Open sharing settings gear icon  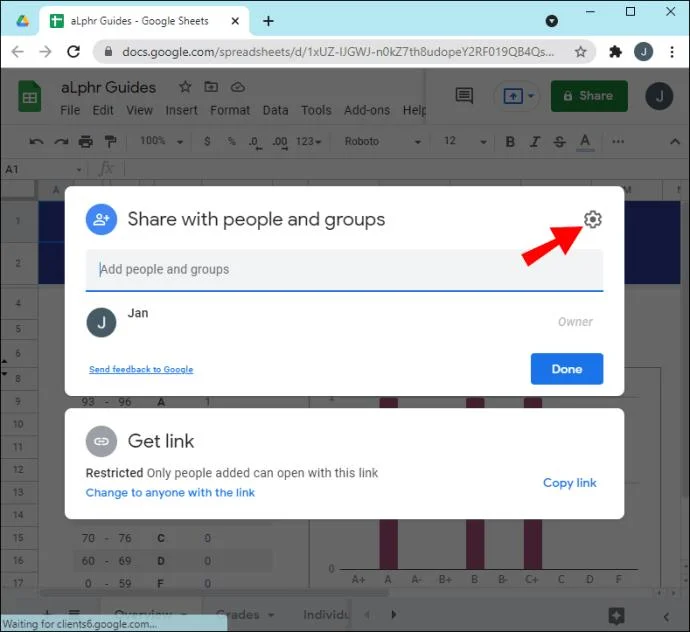coord(592,219)
